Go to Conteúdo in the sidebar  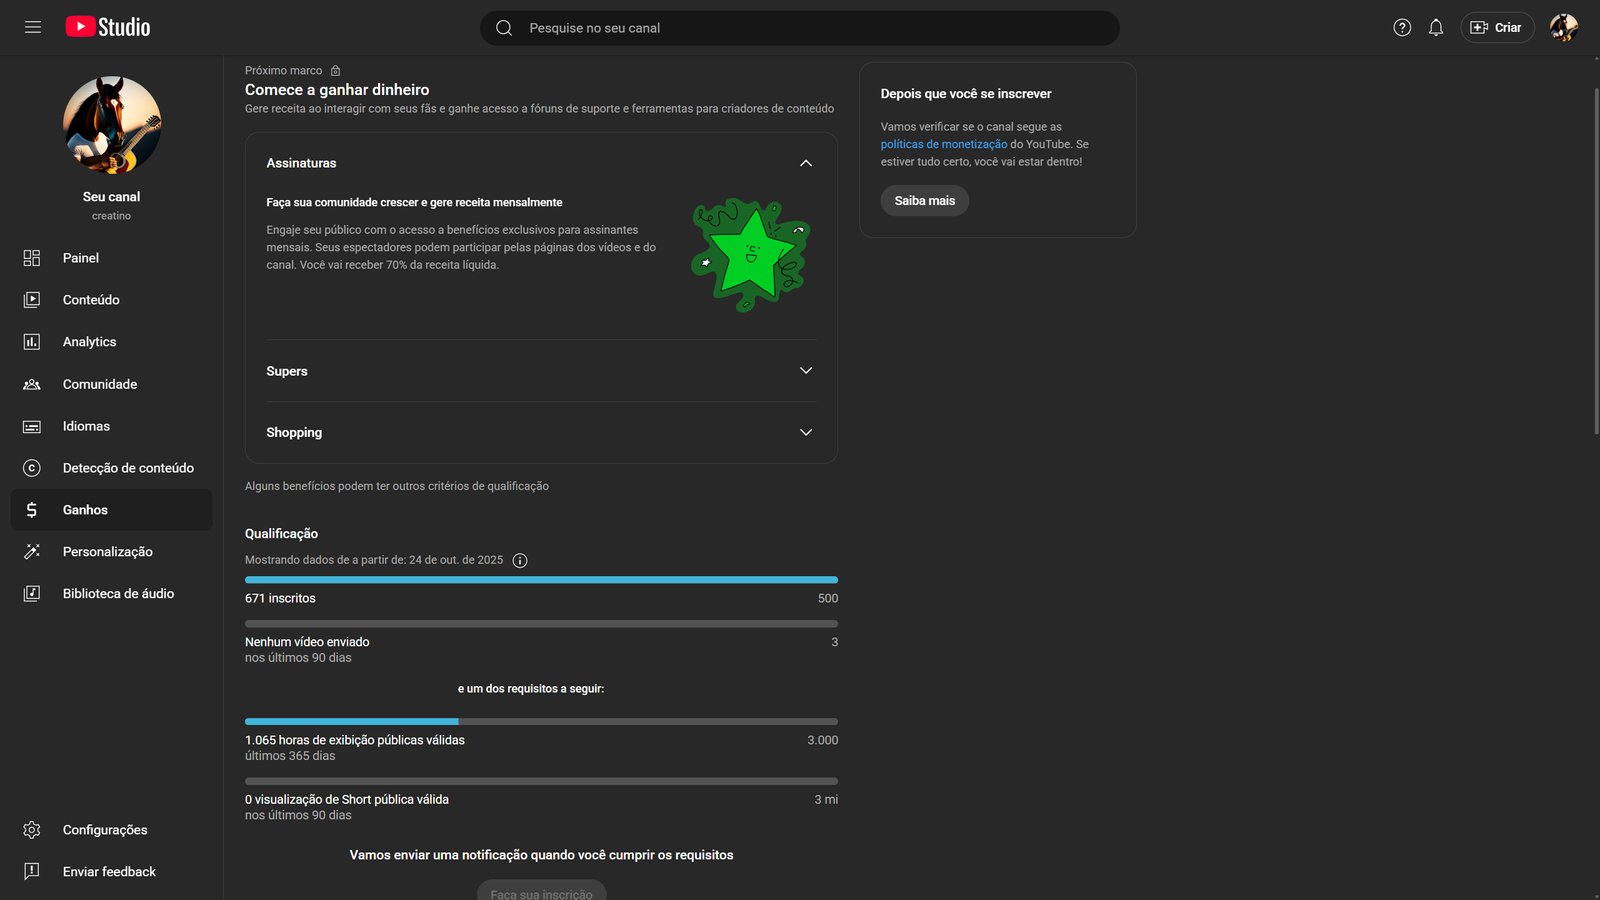(111, 300)
